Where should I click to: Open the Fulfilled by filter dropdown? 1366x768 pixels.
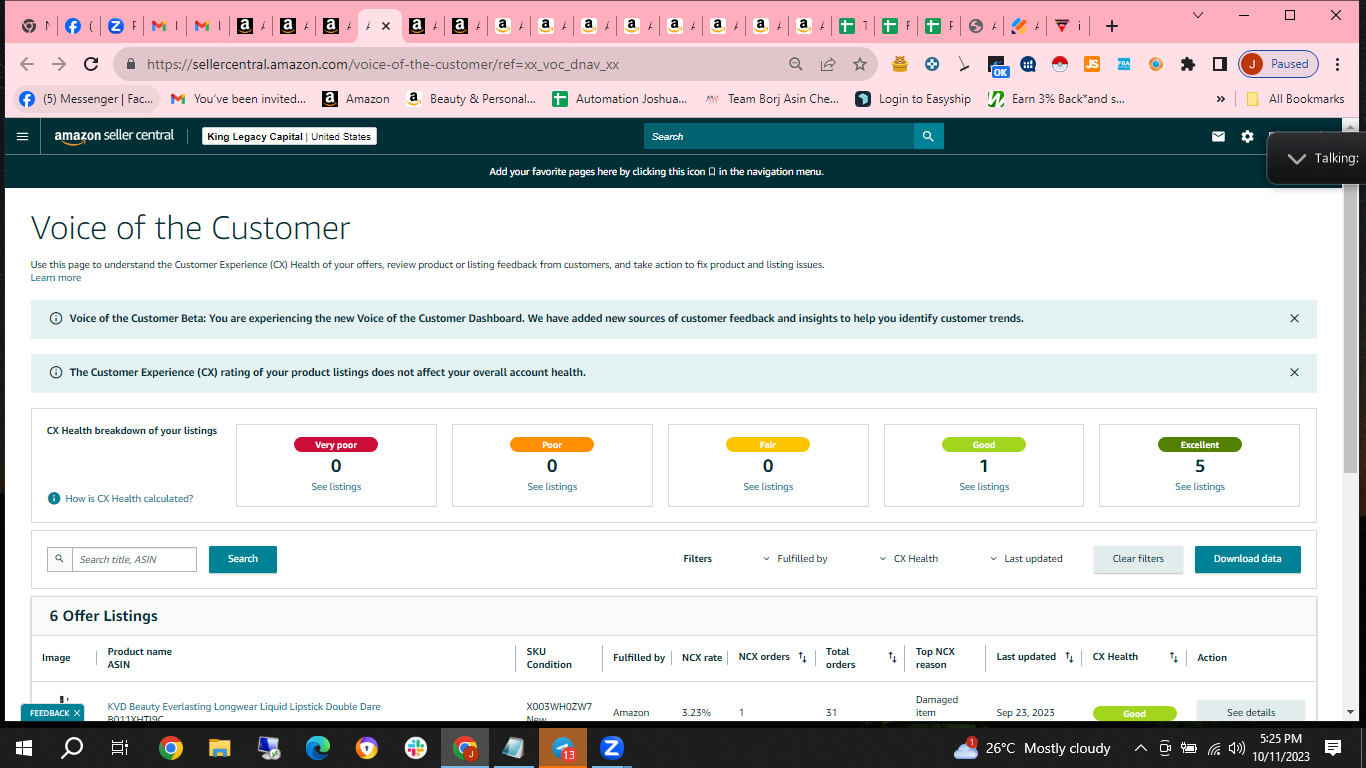coord(795,559)
